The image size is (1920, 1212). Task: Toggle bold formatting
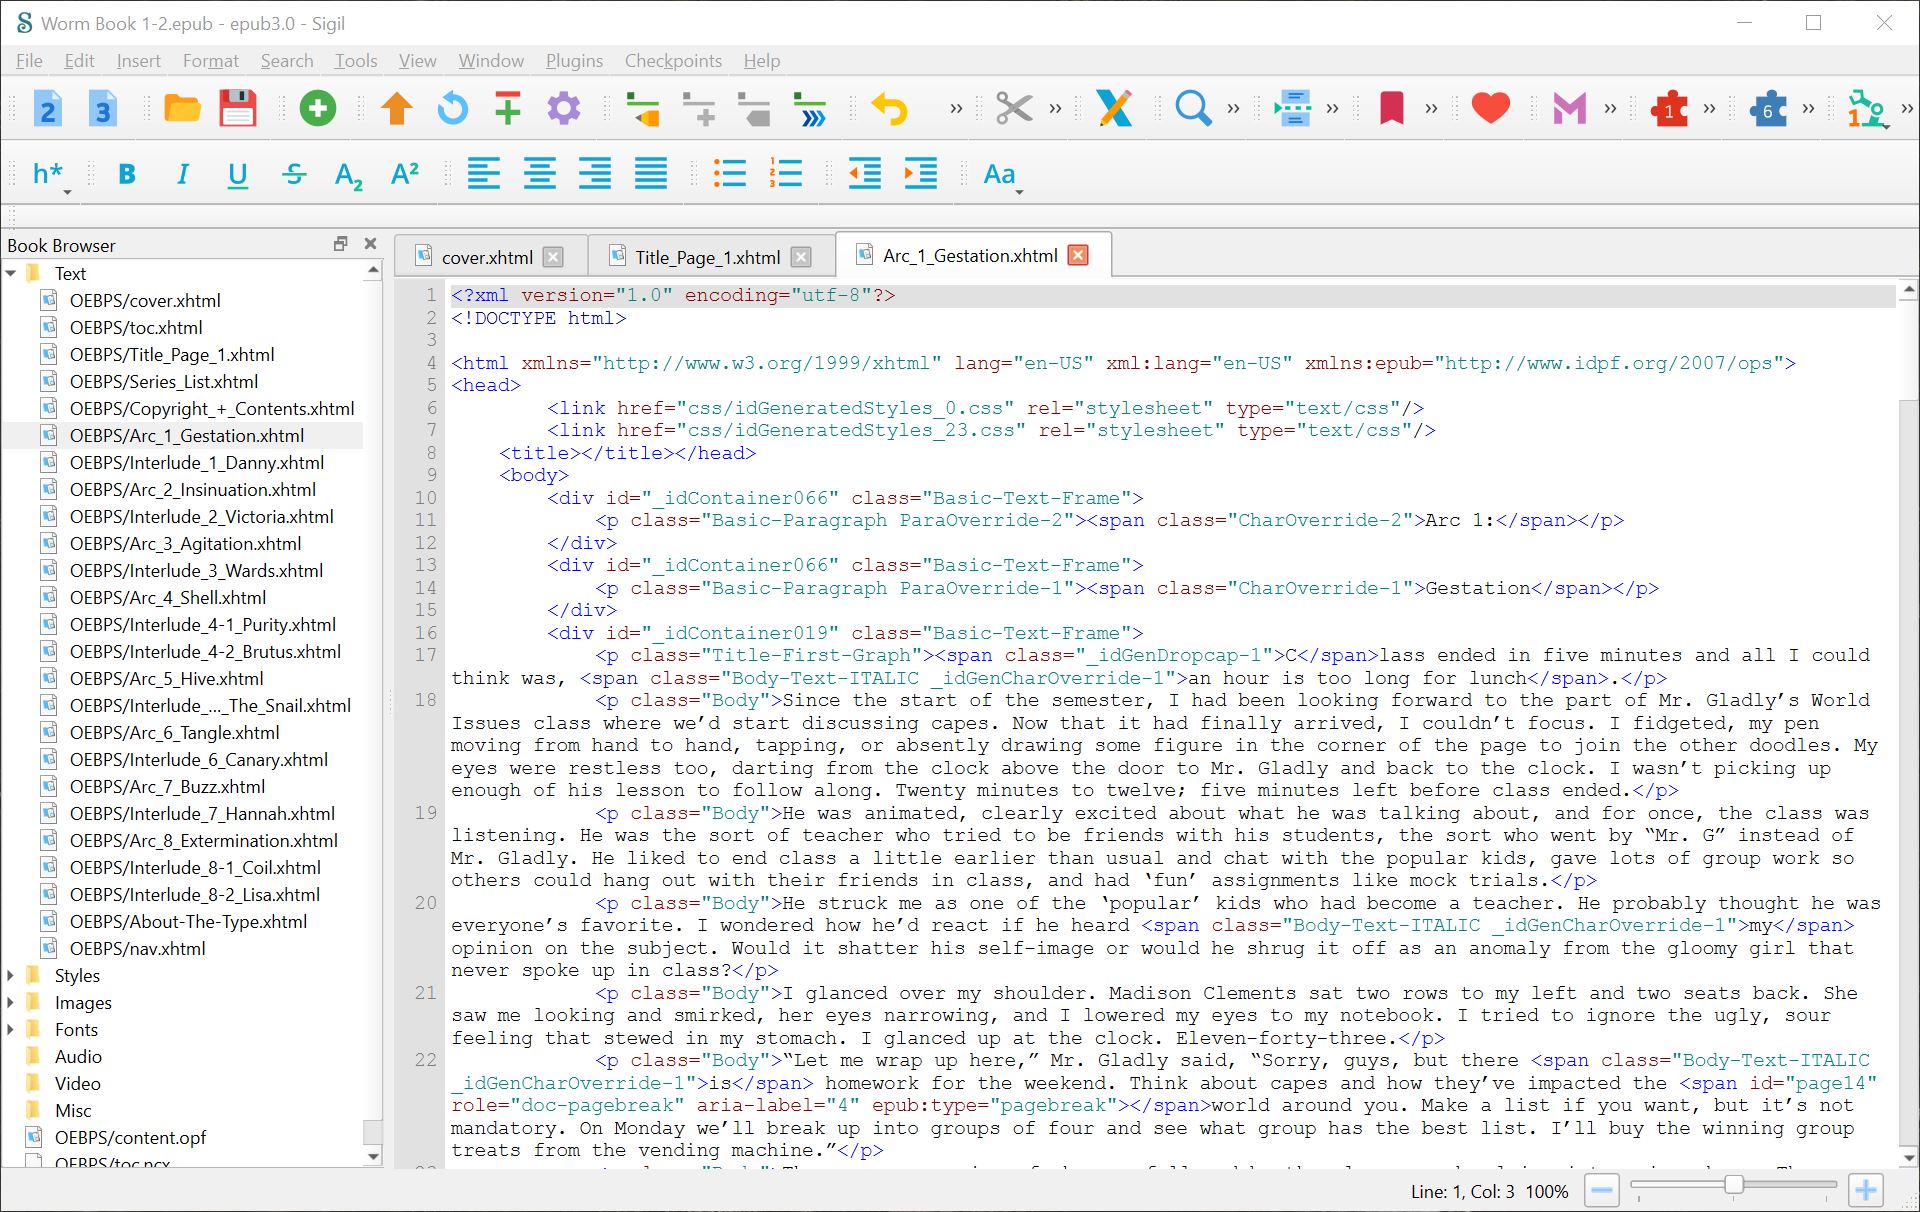[x=127, y=175]
